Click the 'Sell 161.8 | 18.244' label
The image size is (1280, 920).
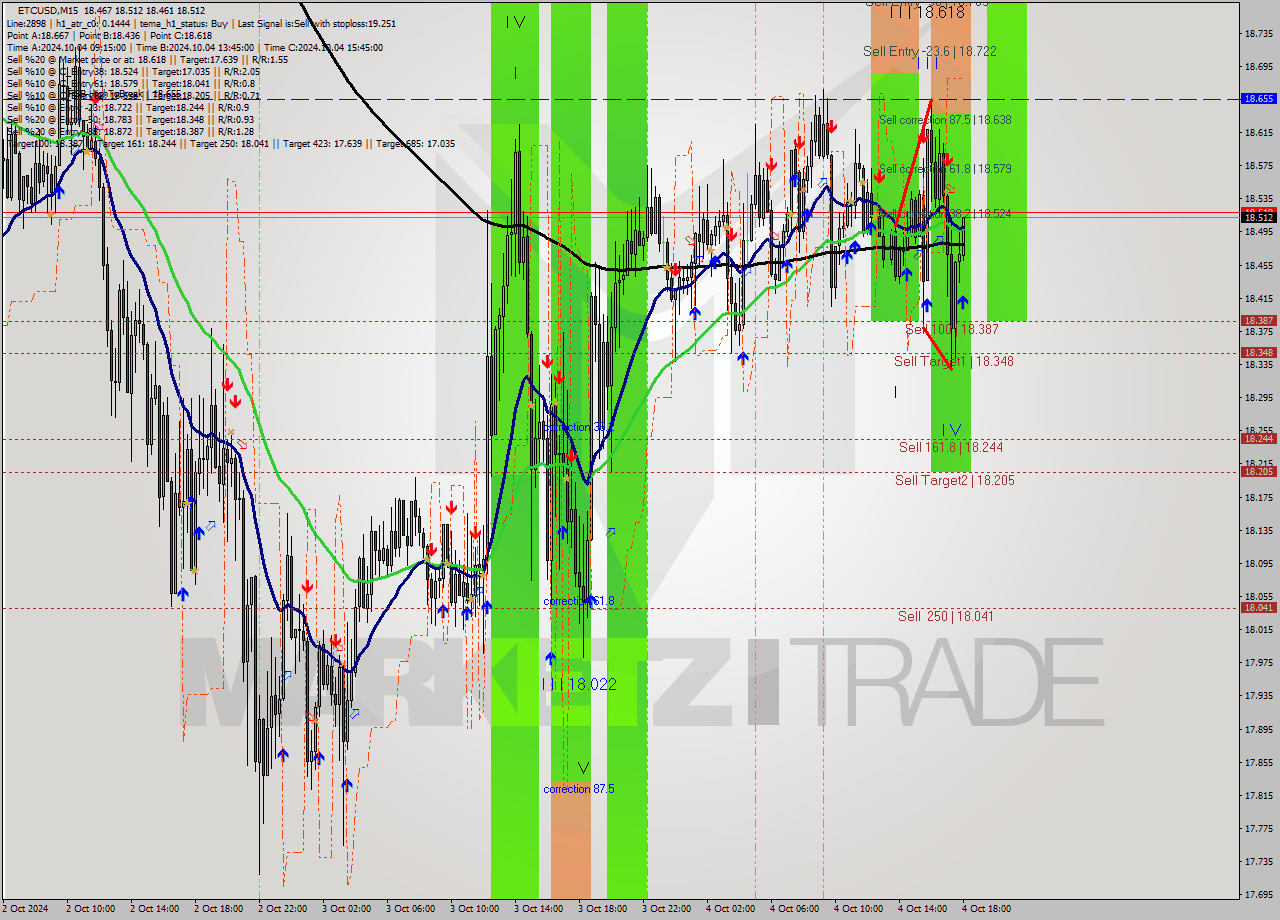tap(950, 447)
